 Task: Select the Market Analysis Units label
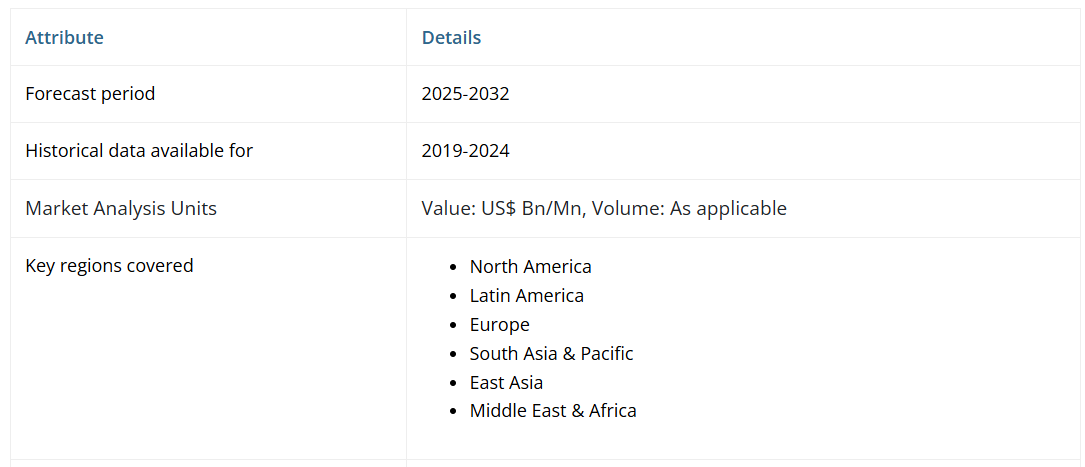[121, 208]
